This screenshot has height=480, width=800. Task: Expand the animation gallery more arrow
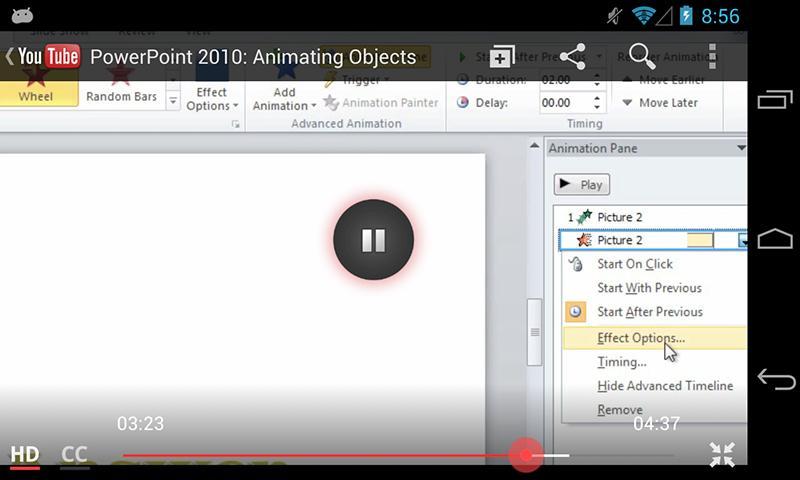click(173, 101)
